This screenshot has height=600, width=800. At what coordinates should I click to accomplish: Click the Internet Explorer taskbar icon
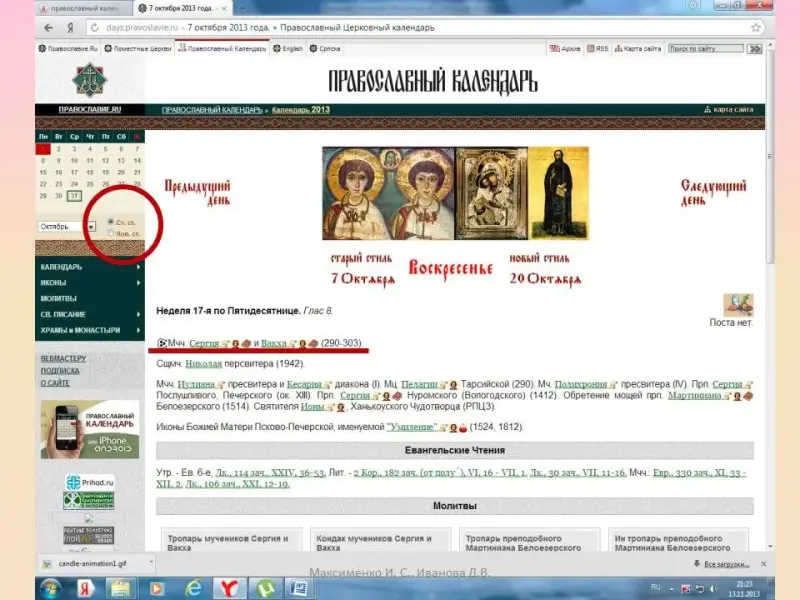(x=193, y=587)
